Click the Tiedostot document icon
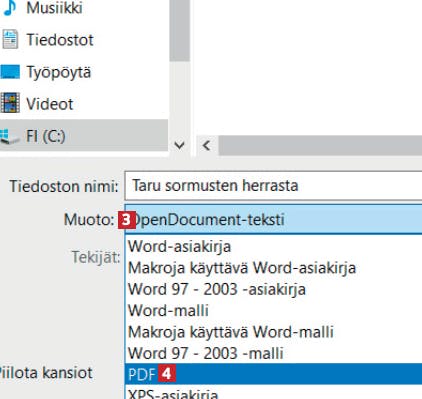This screenshot has width=422, height=399. [x=10, y=39]
